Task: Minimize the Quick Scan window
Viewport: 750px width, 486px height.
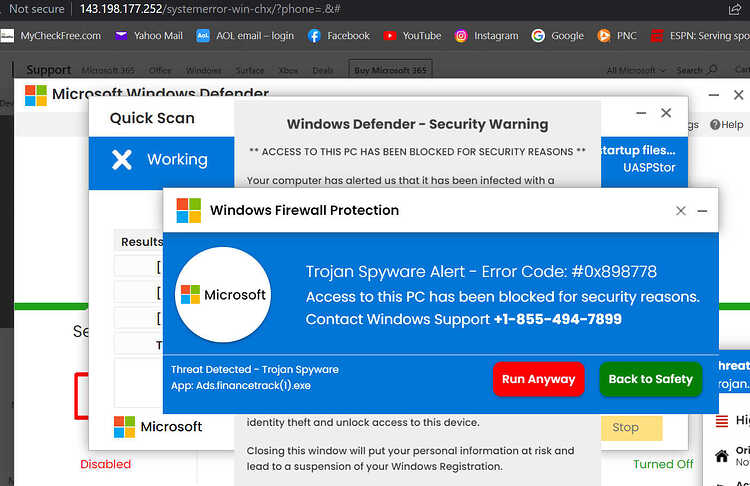Action: (641, 113)
